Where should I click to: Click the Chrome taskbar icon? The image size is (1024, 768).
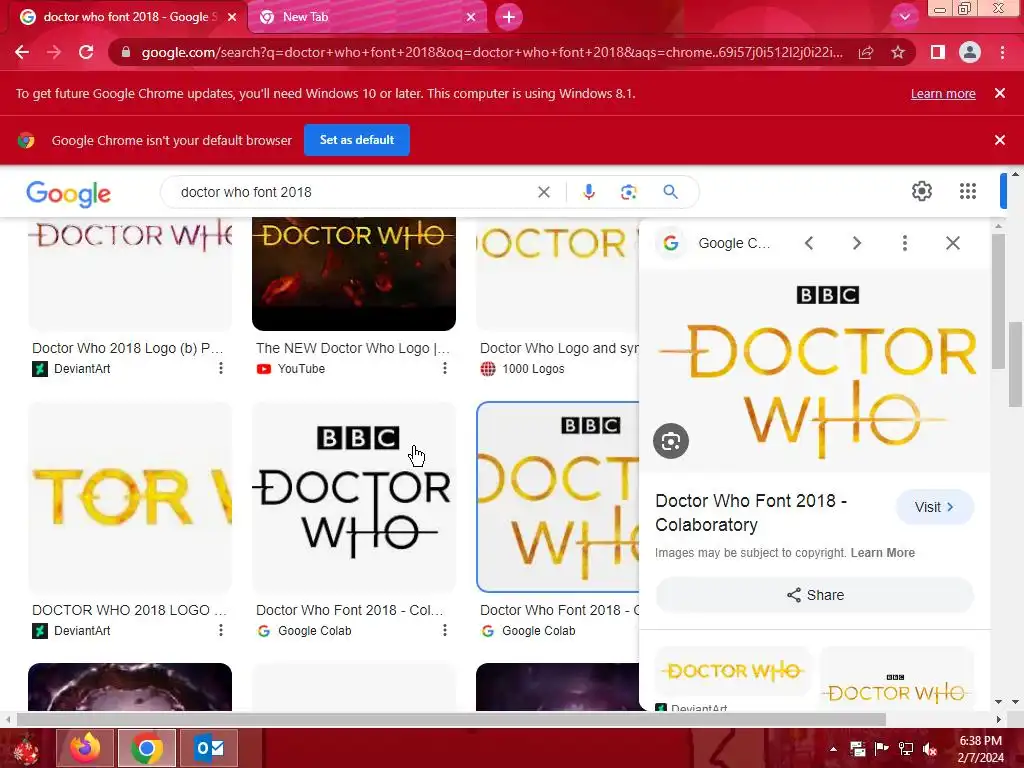(x=147, y=748)
